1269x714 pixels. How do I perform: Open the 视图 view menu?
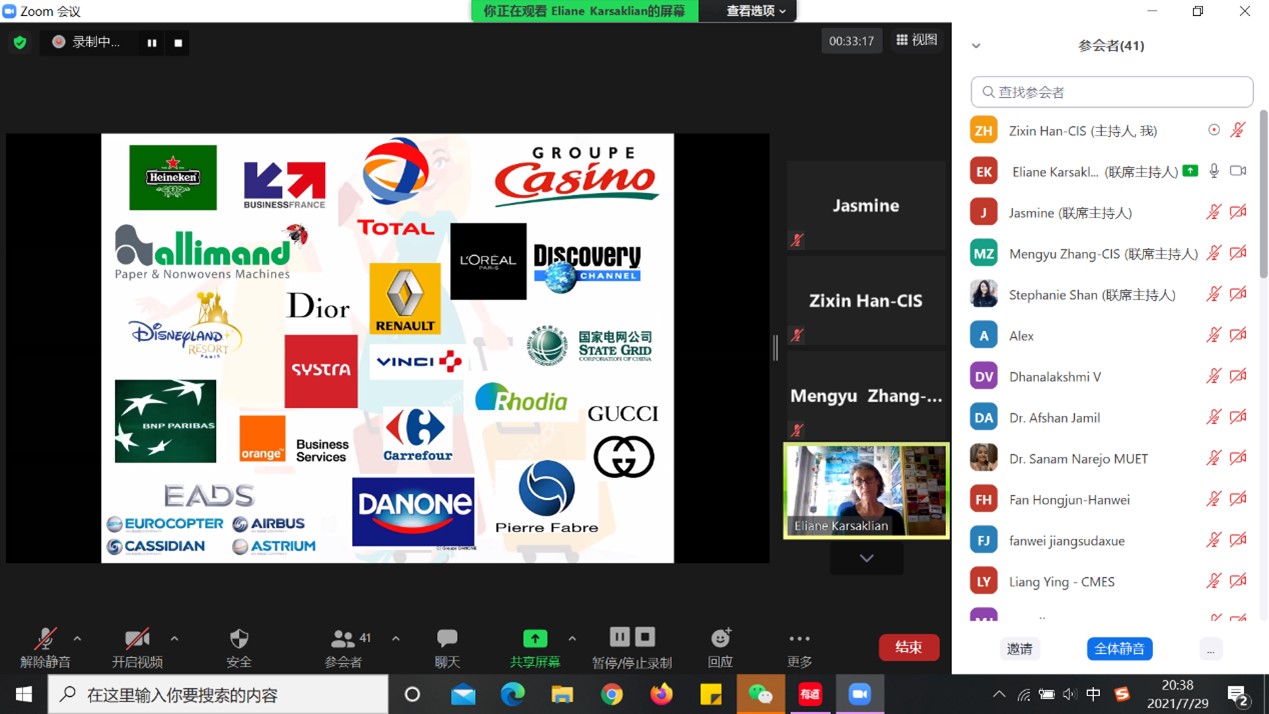pyautogui.click(x=916, y=40)
